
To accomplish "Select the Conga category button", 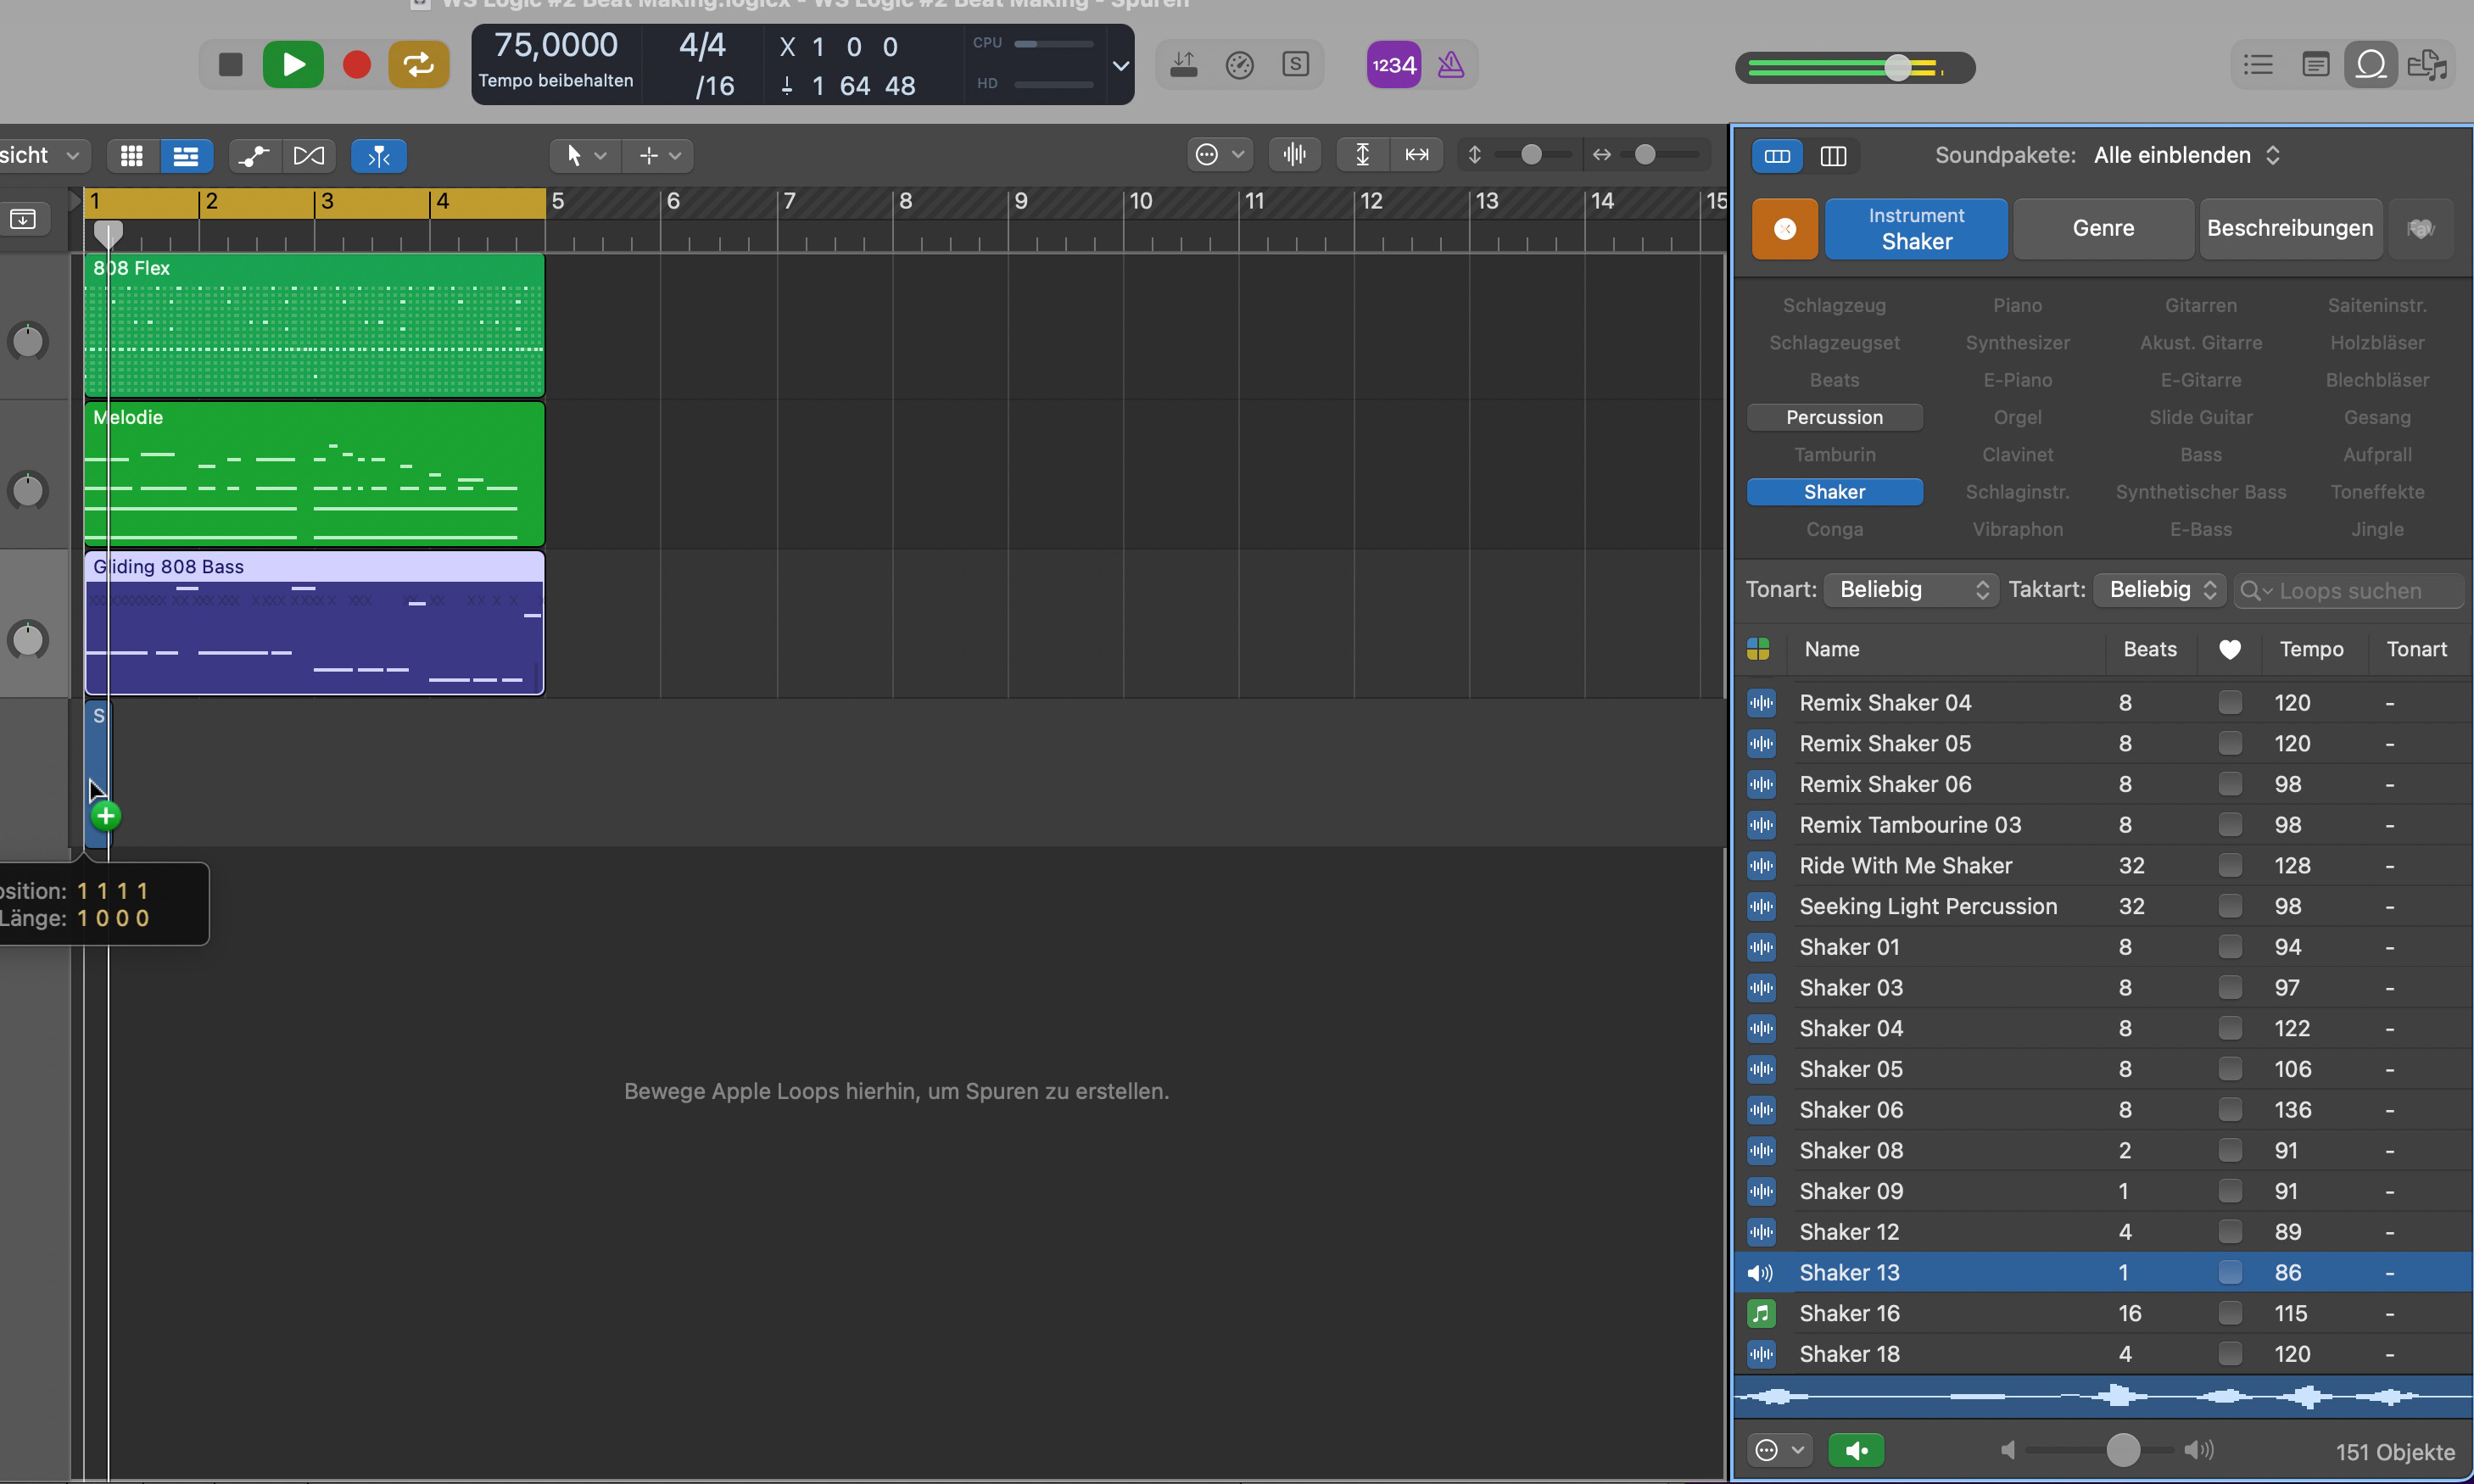I will click(1834, 530).
